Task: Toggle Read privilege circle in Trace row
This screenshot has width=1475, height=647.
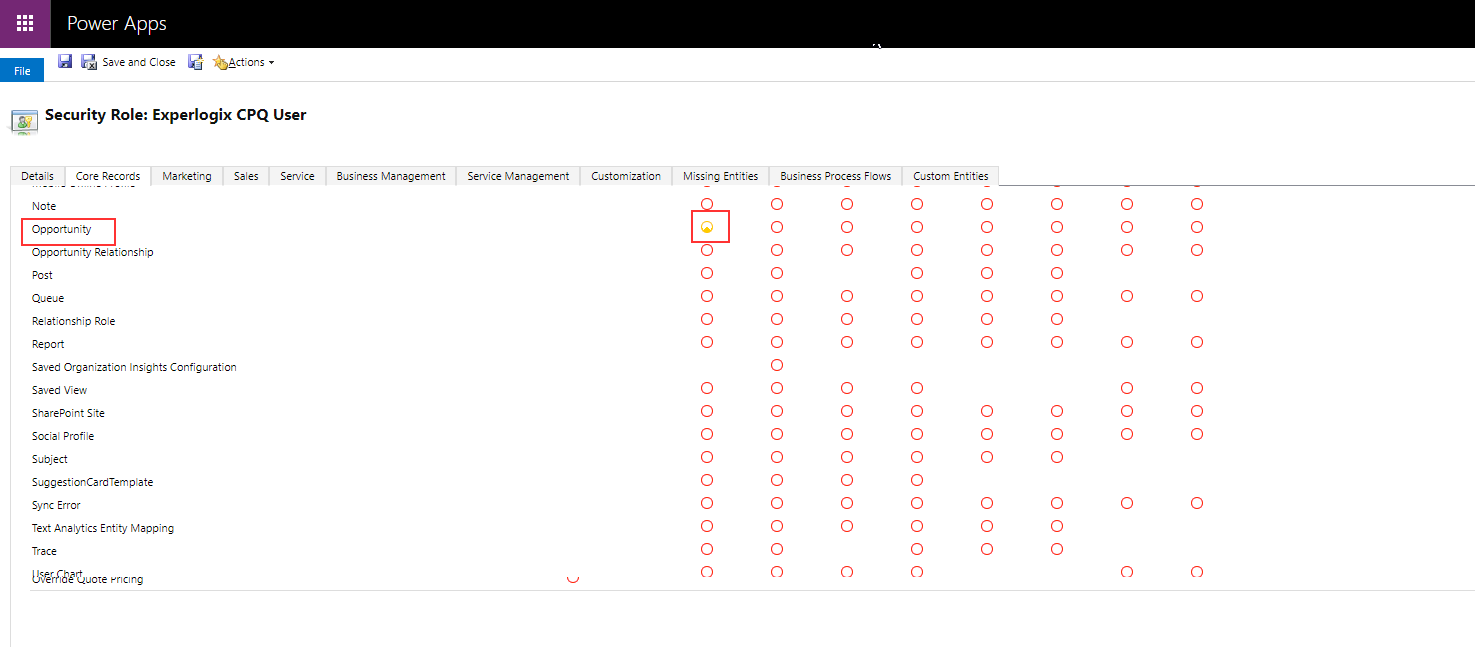Action: (x=777, y=549)
